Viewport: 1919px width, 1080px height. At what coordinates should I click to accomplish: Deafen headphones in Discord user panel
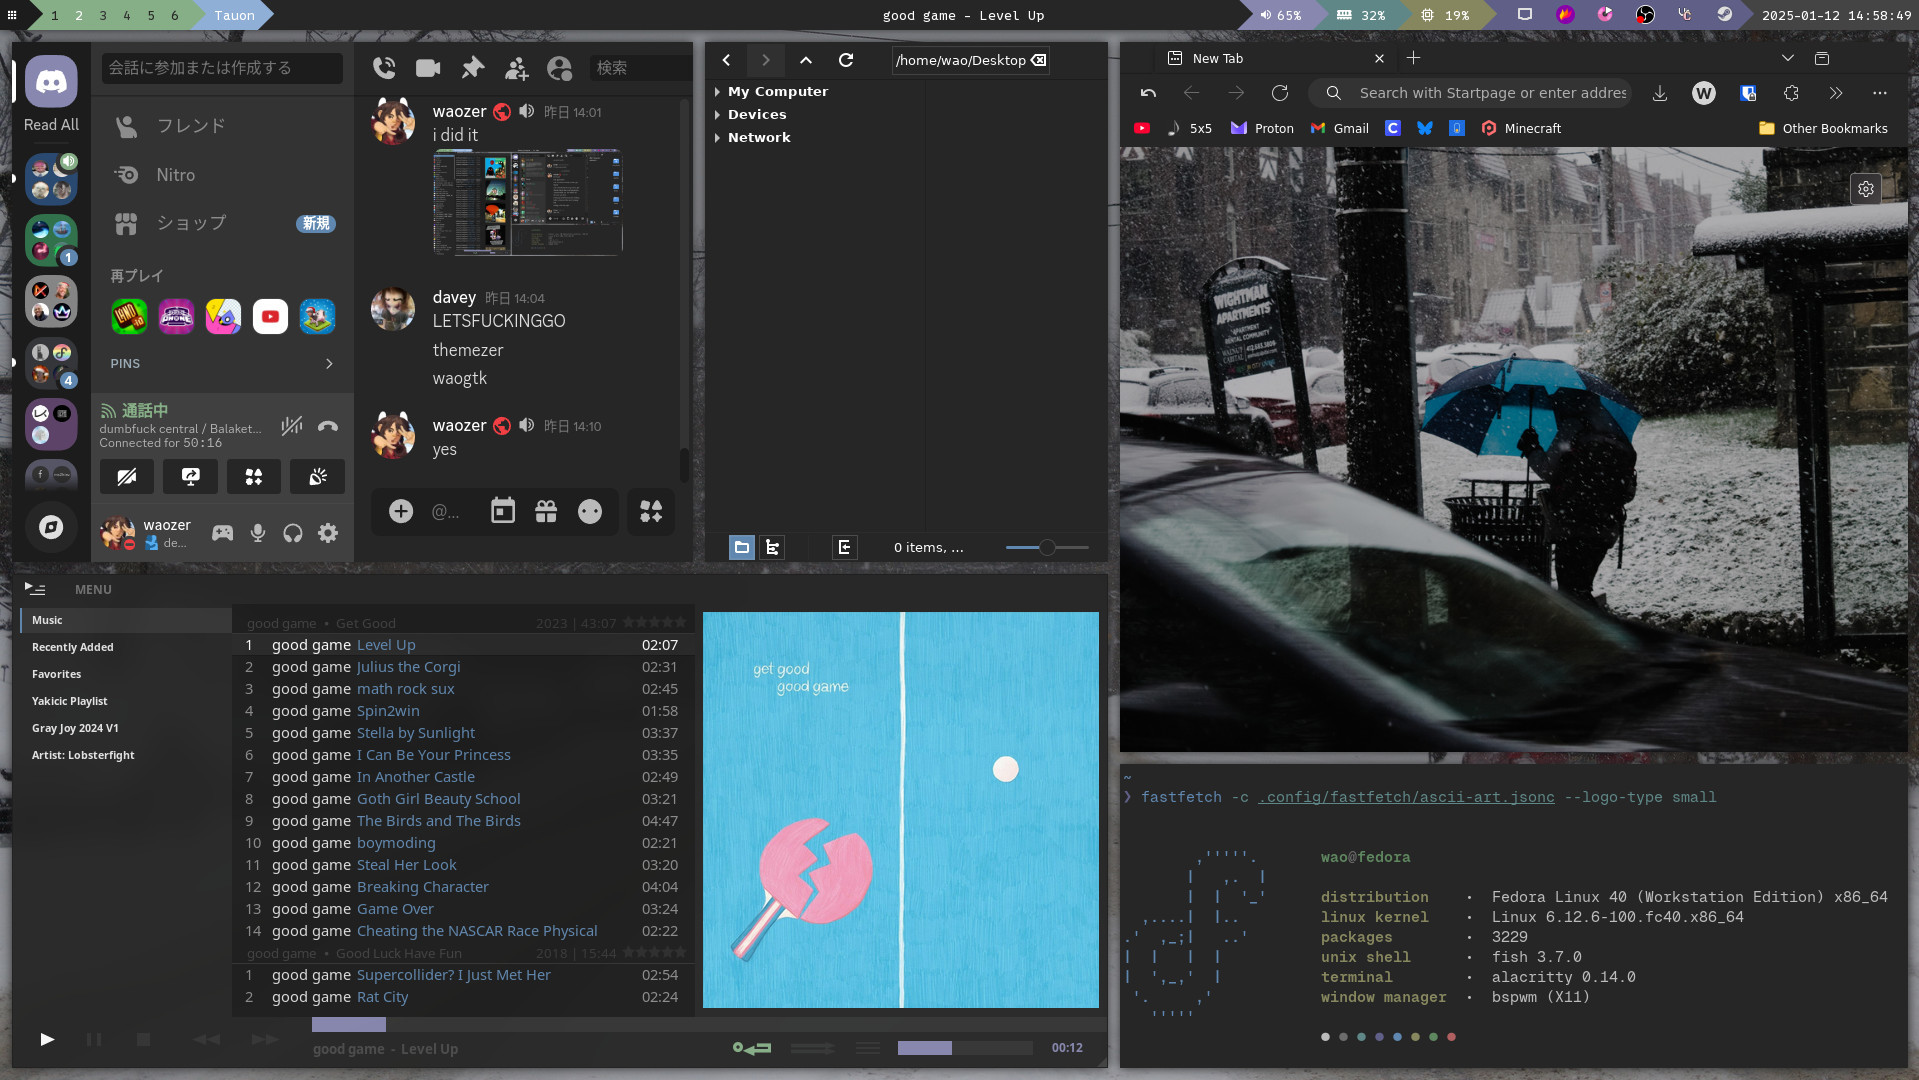293,533
